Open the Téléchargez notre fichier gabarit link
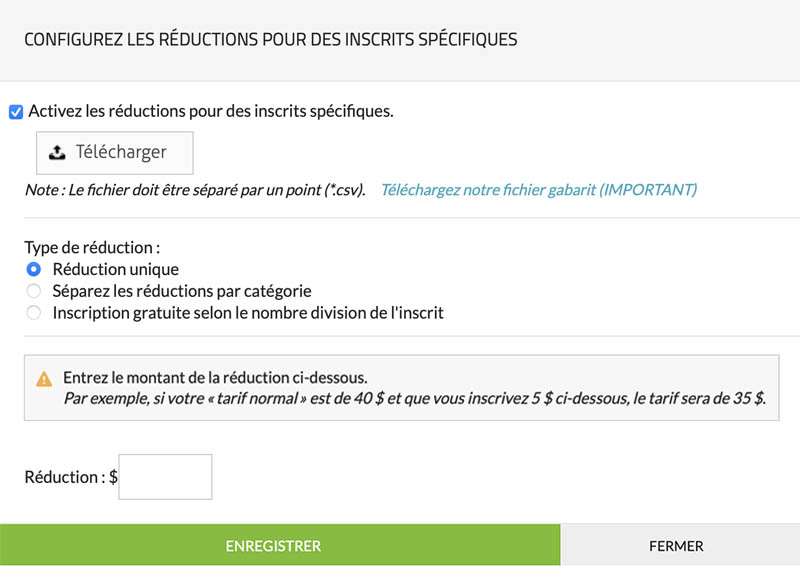800x566 pixels. (x=539, y=189)
